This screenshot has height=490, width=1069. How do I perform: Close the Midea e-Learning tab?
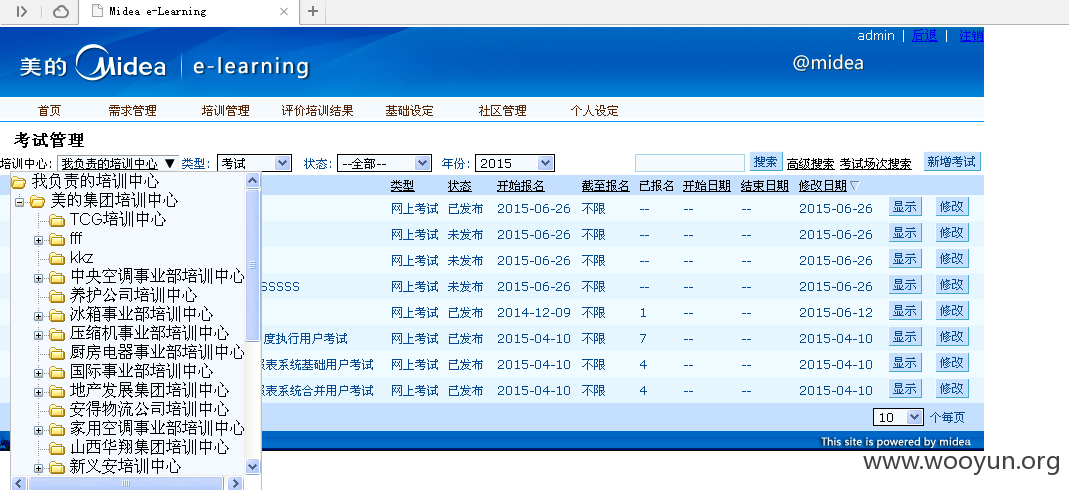(284, 11)
